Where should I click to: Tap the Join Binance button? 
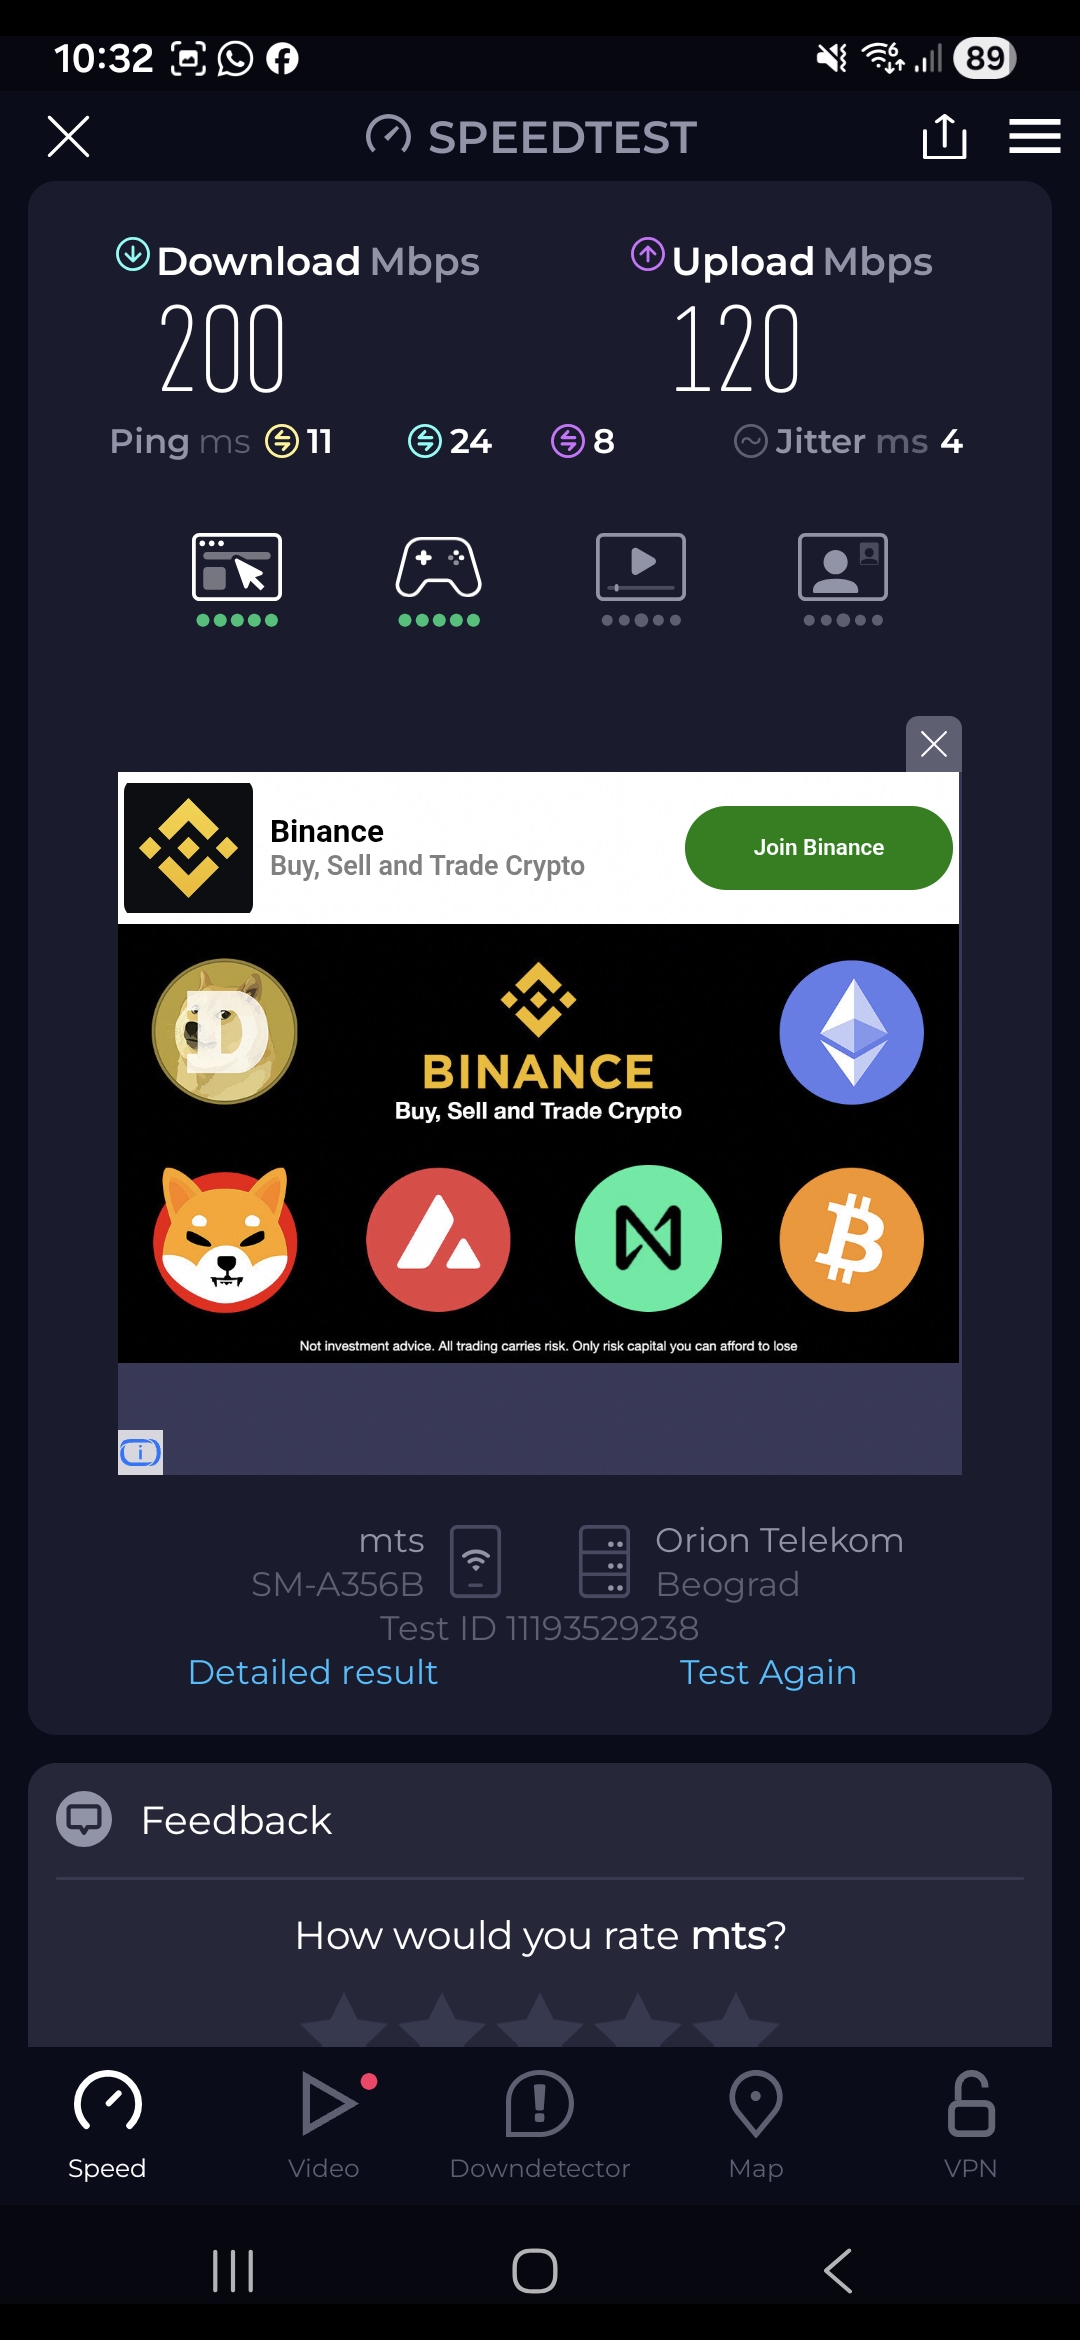pyautogui.click(x=819, y=848)
